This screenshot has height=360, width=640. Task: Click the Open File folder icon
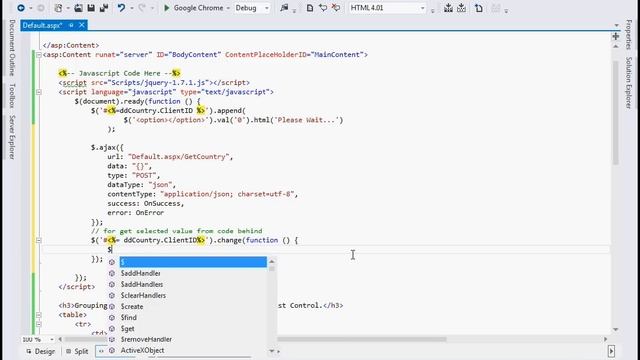[x=78, y=8]
